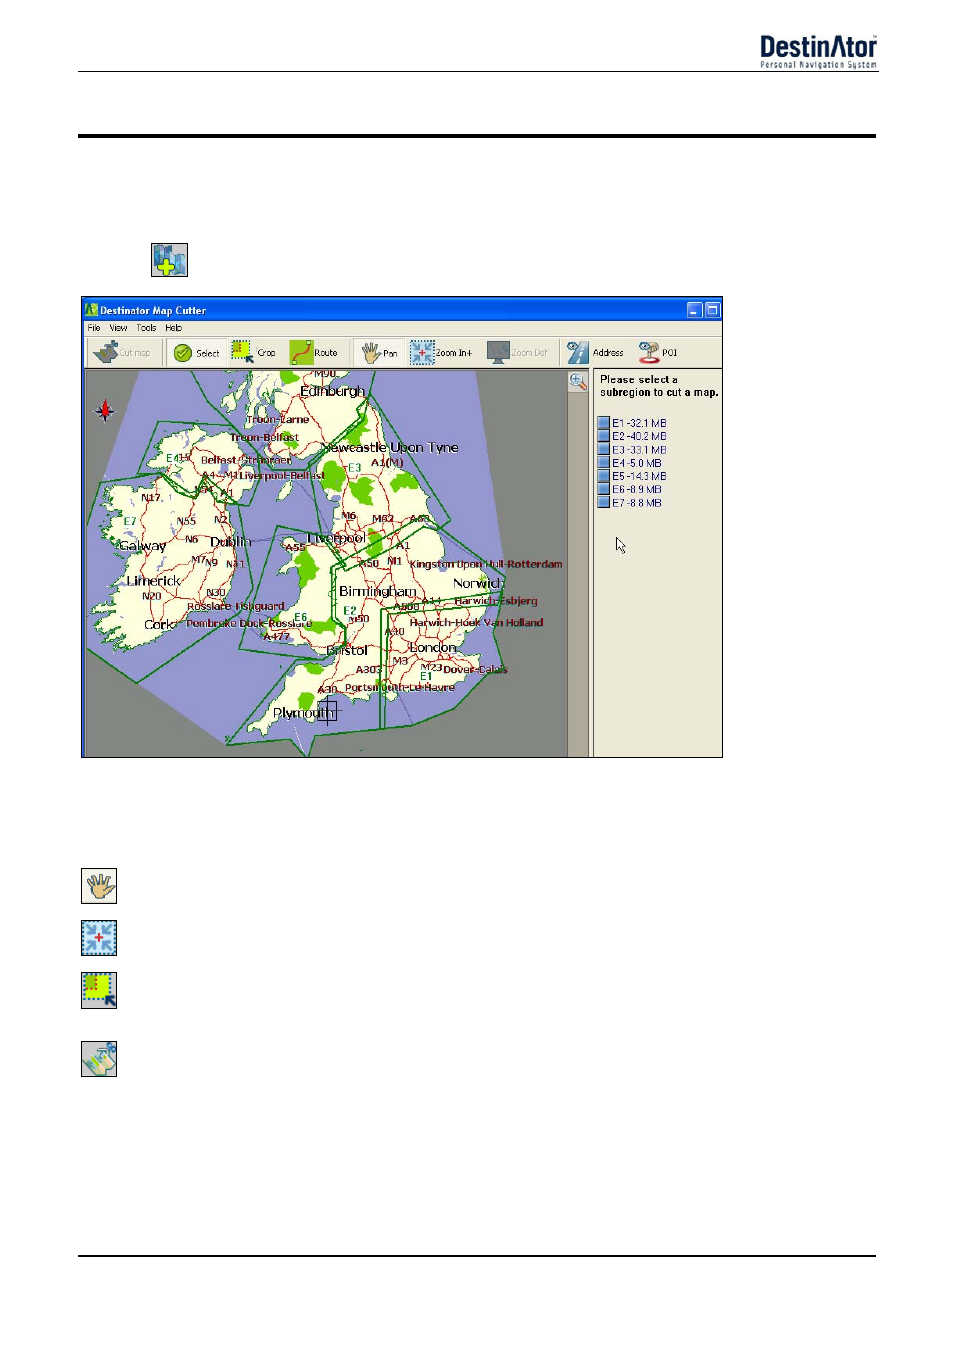The height and width of the screenshot is (1350, 954).
Task: Click the 'Please select a subregion' prompt
Action: pyautogui.click(x=659, y=386)
